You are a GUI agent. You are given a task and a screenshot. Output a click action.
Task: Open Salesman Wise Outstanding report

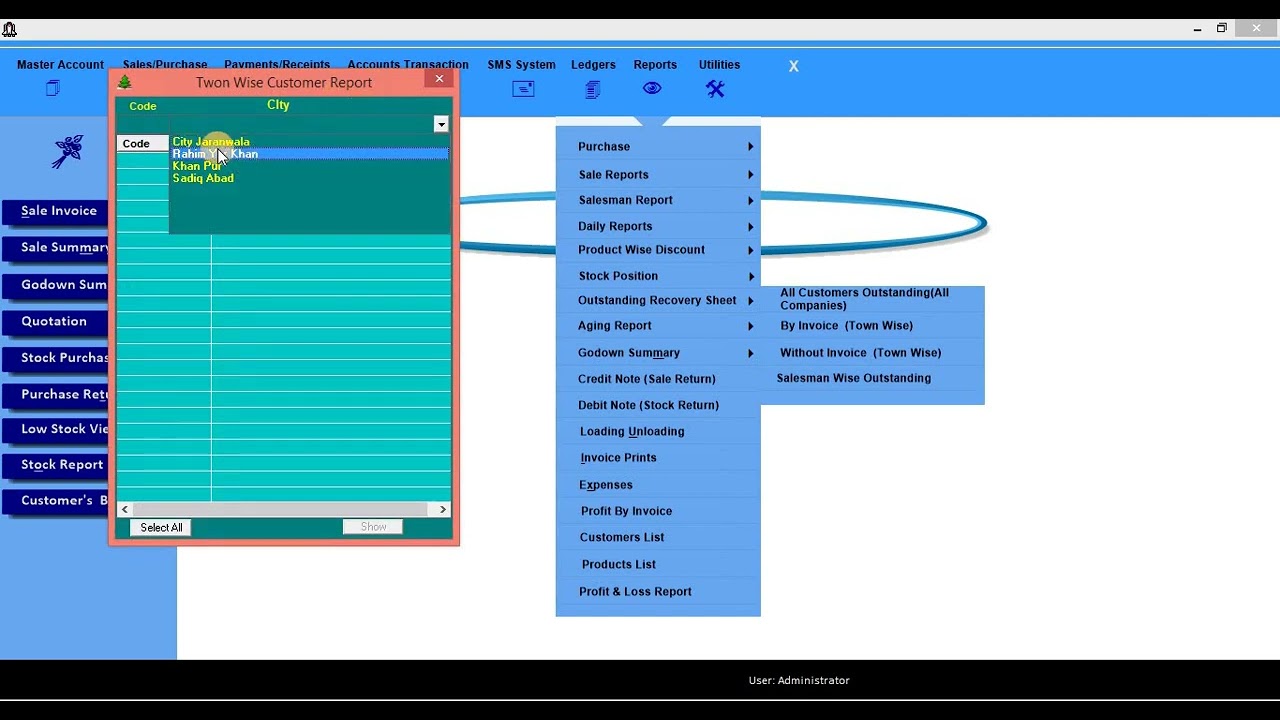853,378
